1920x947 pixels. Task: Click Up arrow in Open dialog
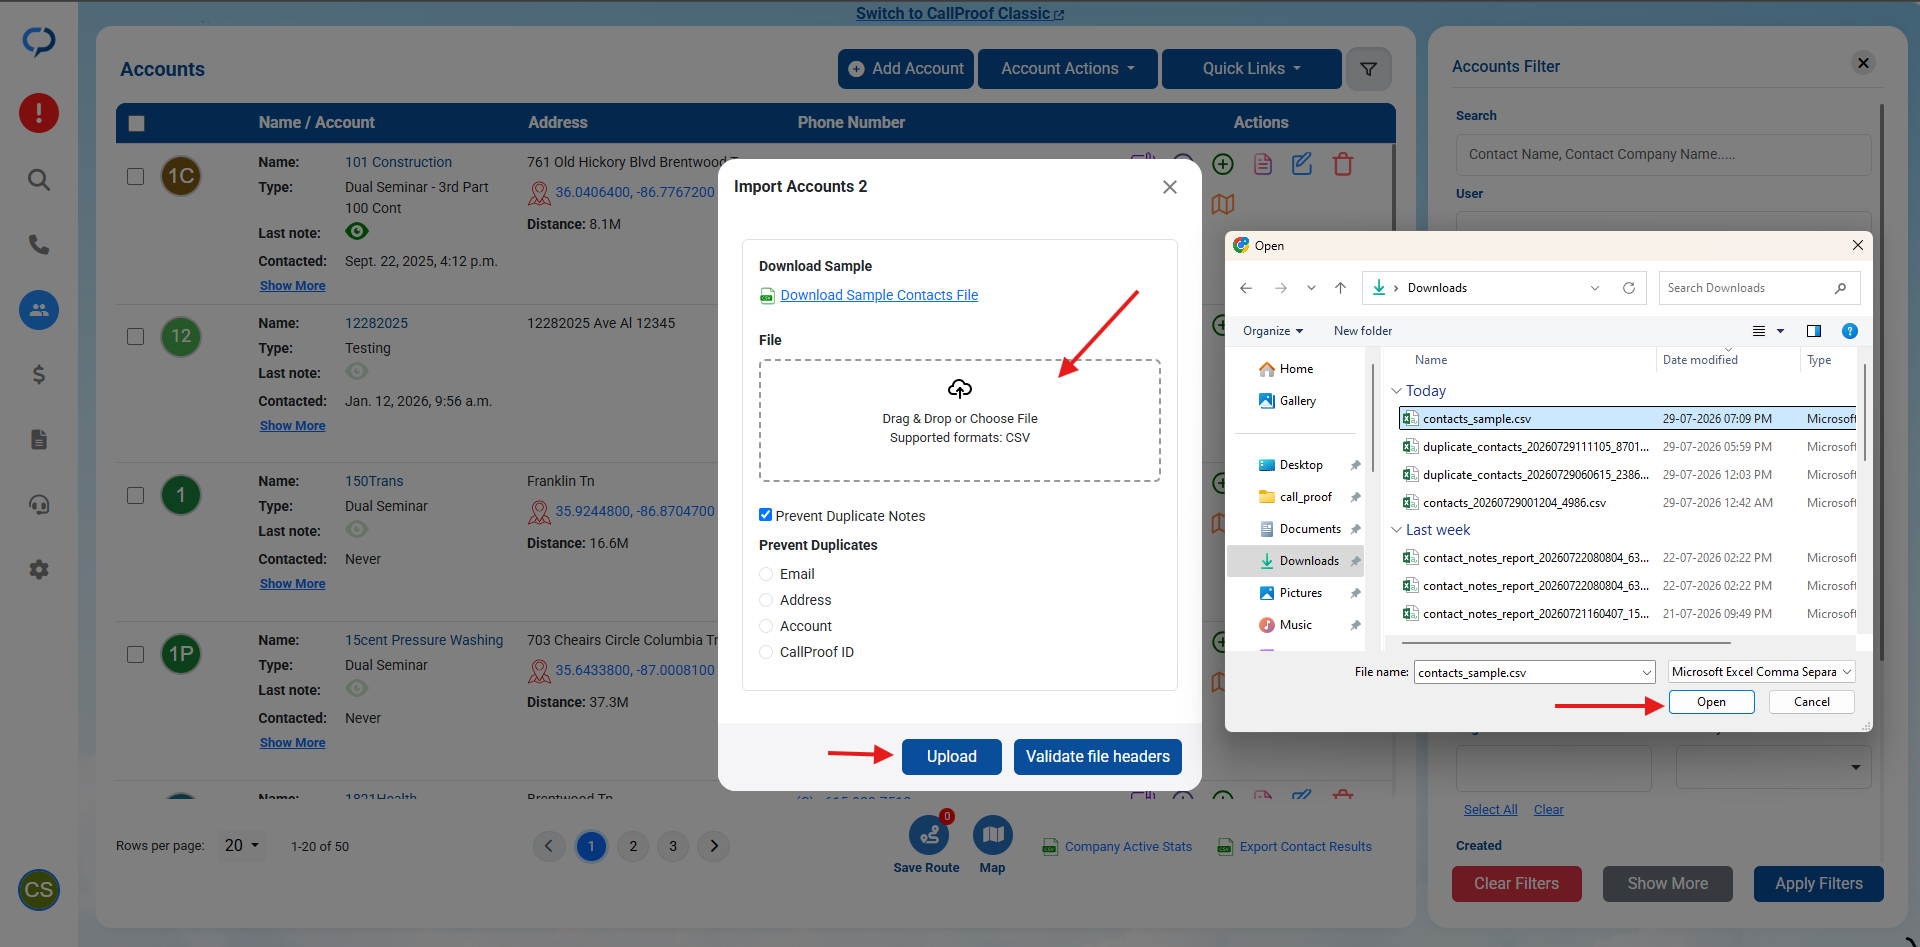(x=1340, y=288)
